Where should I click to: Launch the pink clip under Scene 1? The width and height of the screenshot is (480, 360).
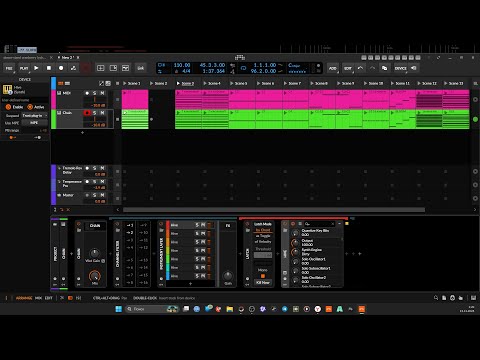(125, 93)
